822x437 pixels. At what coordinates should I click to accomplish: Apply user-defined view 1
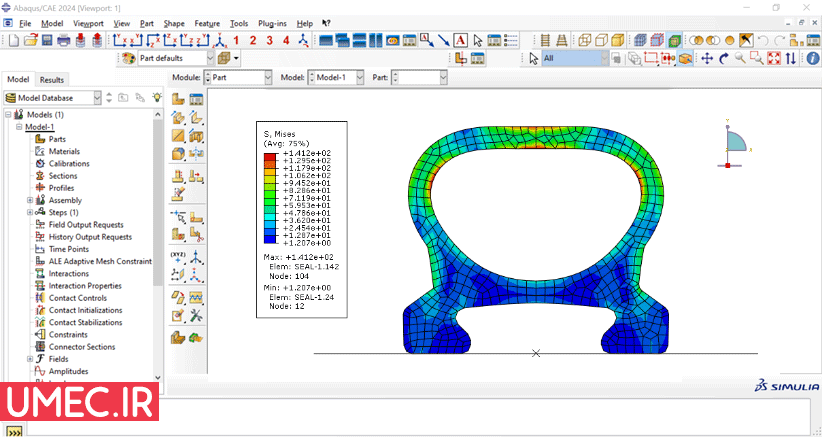coord(236,40)
